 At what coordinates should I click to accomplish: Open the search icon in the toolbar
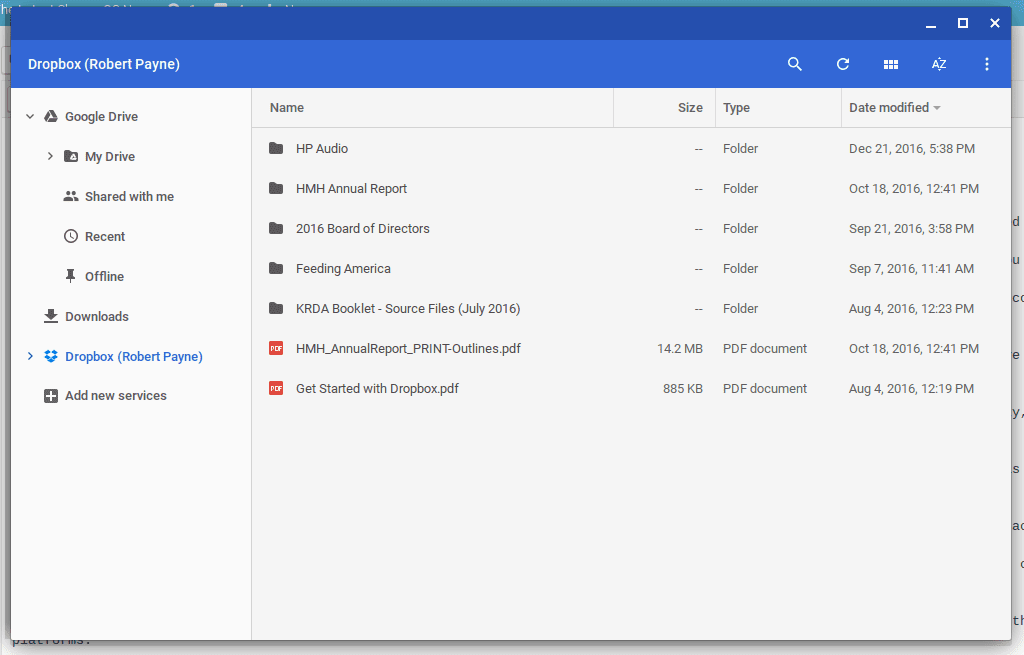click(794, 63)
